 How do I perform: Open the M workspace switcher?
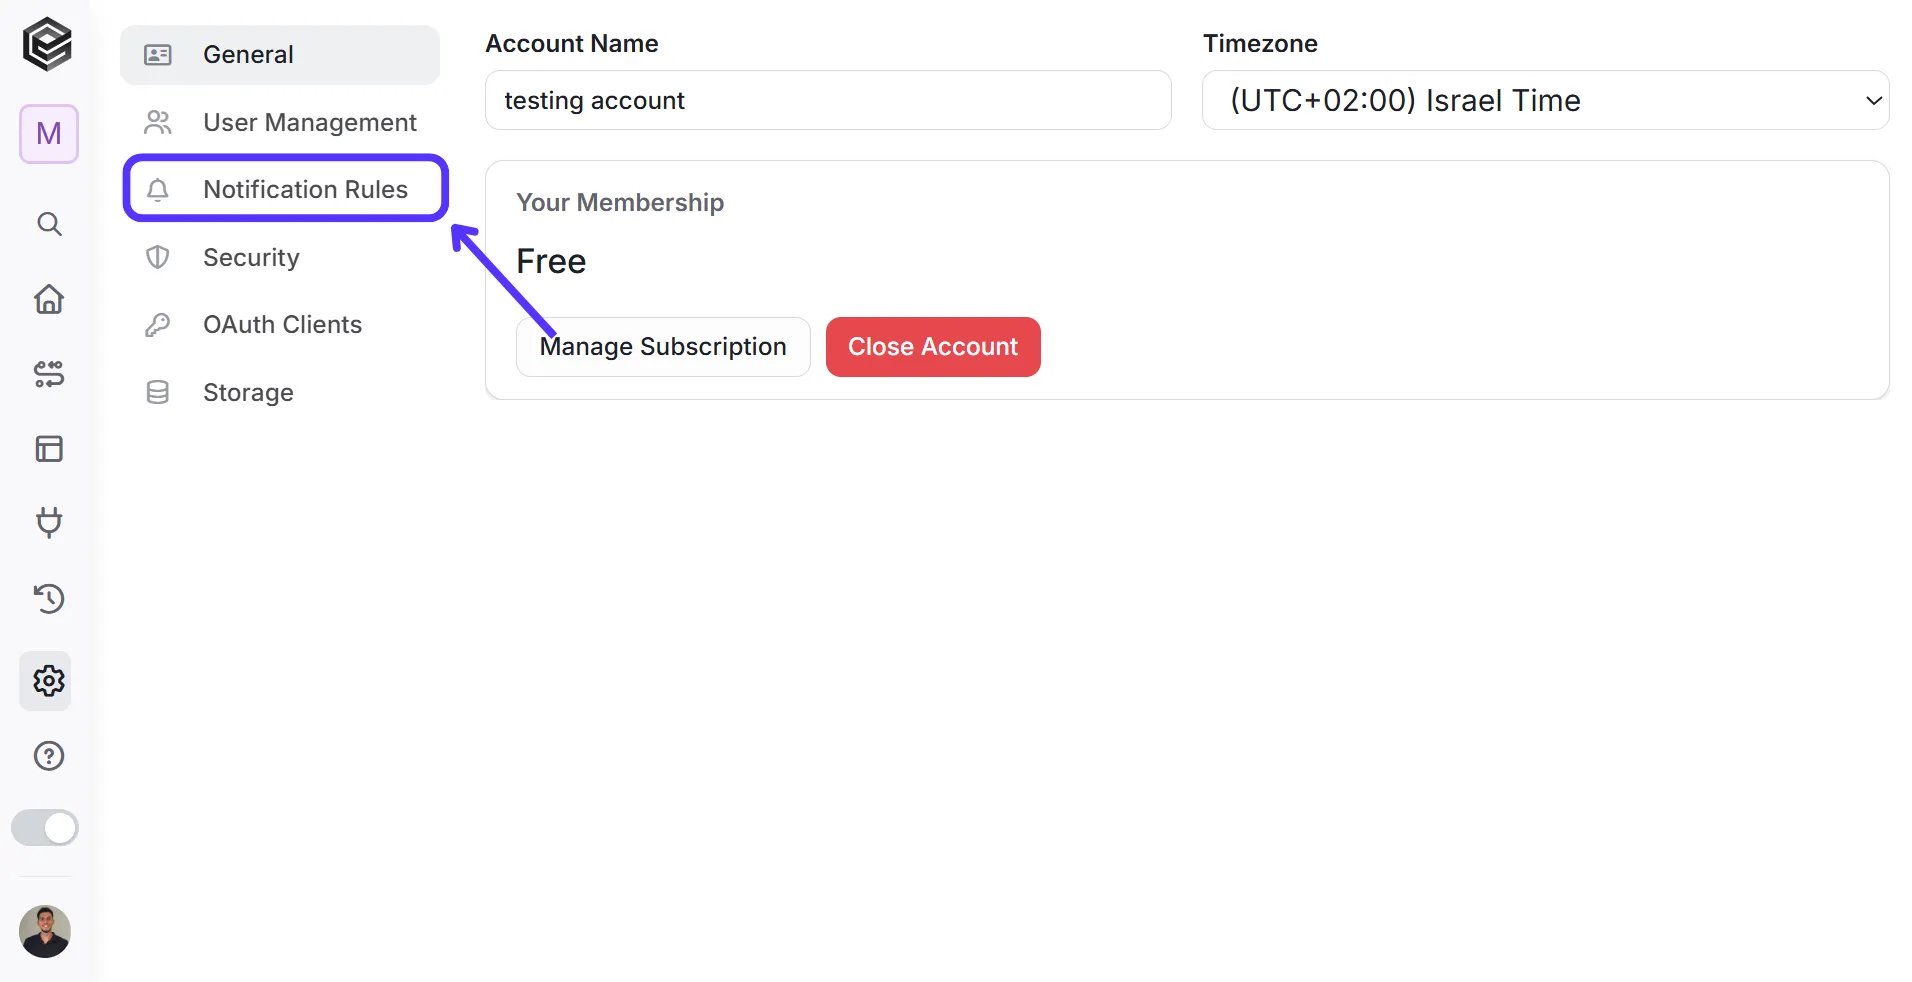49,134
